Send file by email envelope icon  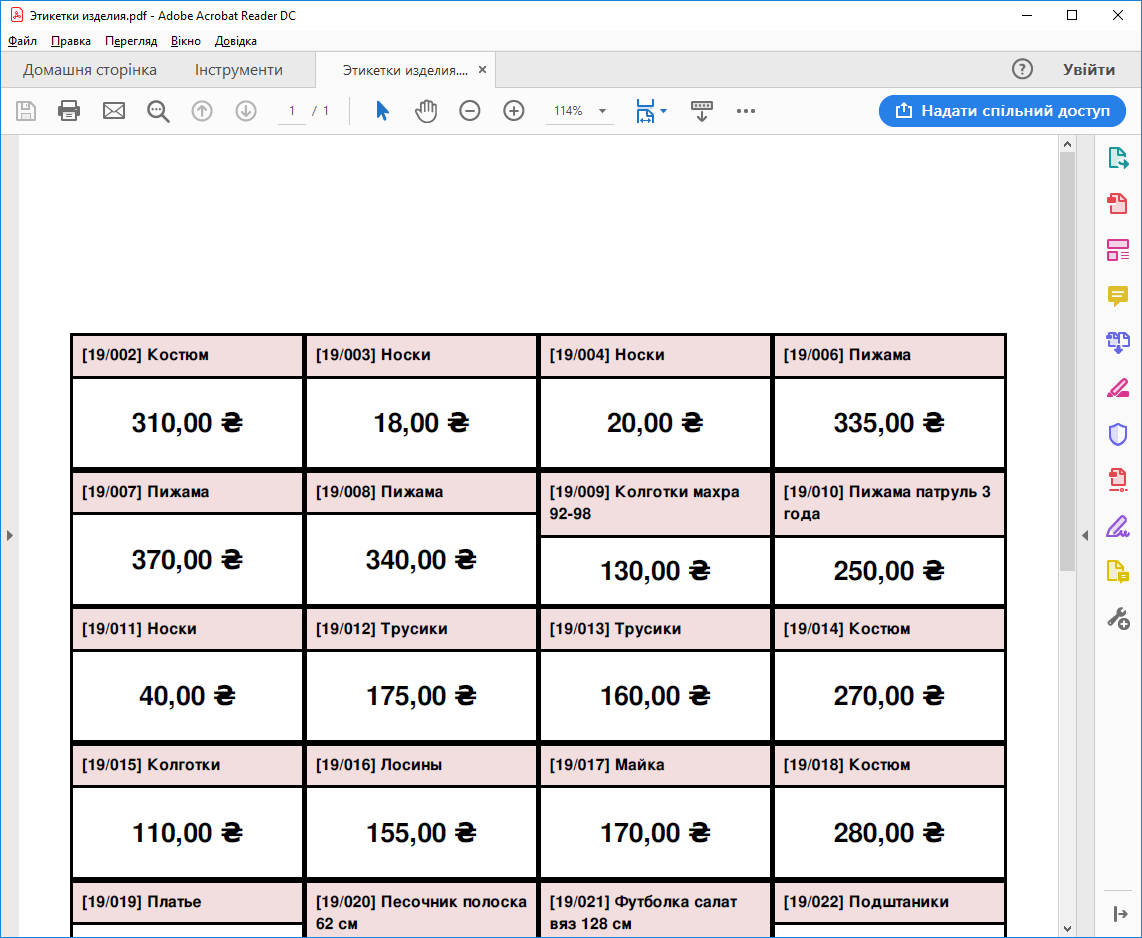tap(114, 111)
